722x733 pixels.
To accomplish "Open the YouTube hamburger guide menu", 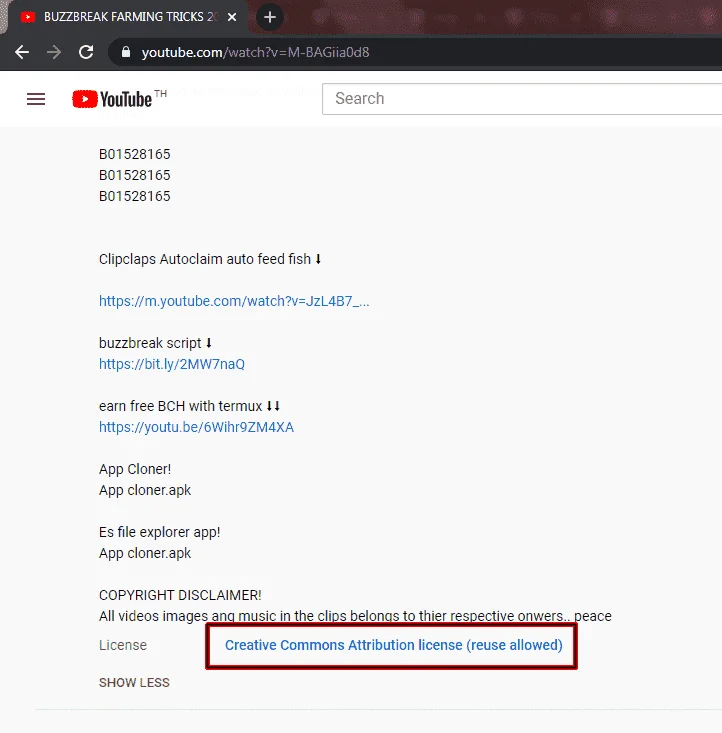I will 36,99.
